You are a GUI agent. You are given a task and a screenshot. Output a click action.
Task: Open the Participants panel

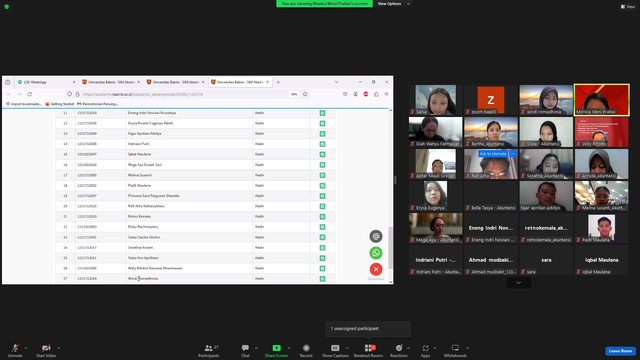click(x=209, y=350)
